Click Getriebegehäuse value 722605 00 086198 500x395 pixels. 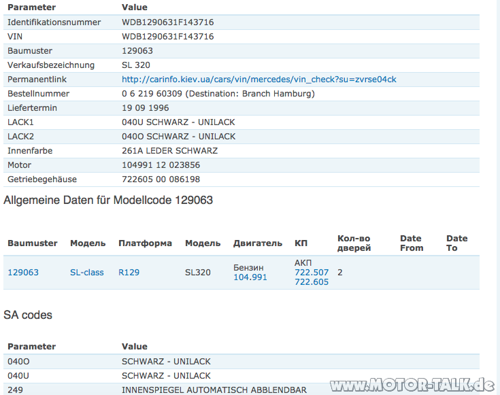click(161, 179)
